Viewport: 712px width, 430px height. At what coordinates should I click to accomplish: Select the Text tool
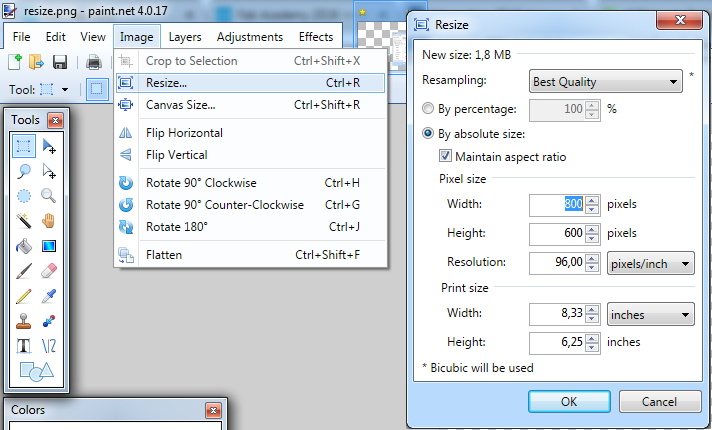[x=24, y=346]
